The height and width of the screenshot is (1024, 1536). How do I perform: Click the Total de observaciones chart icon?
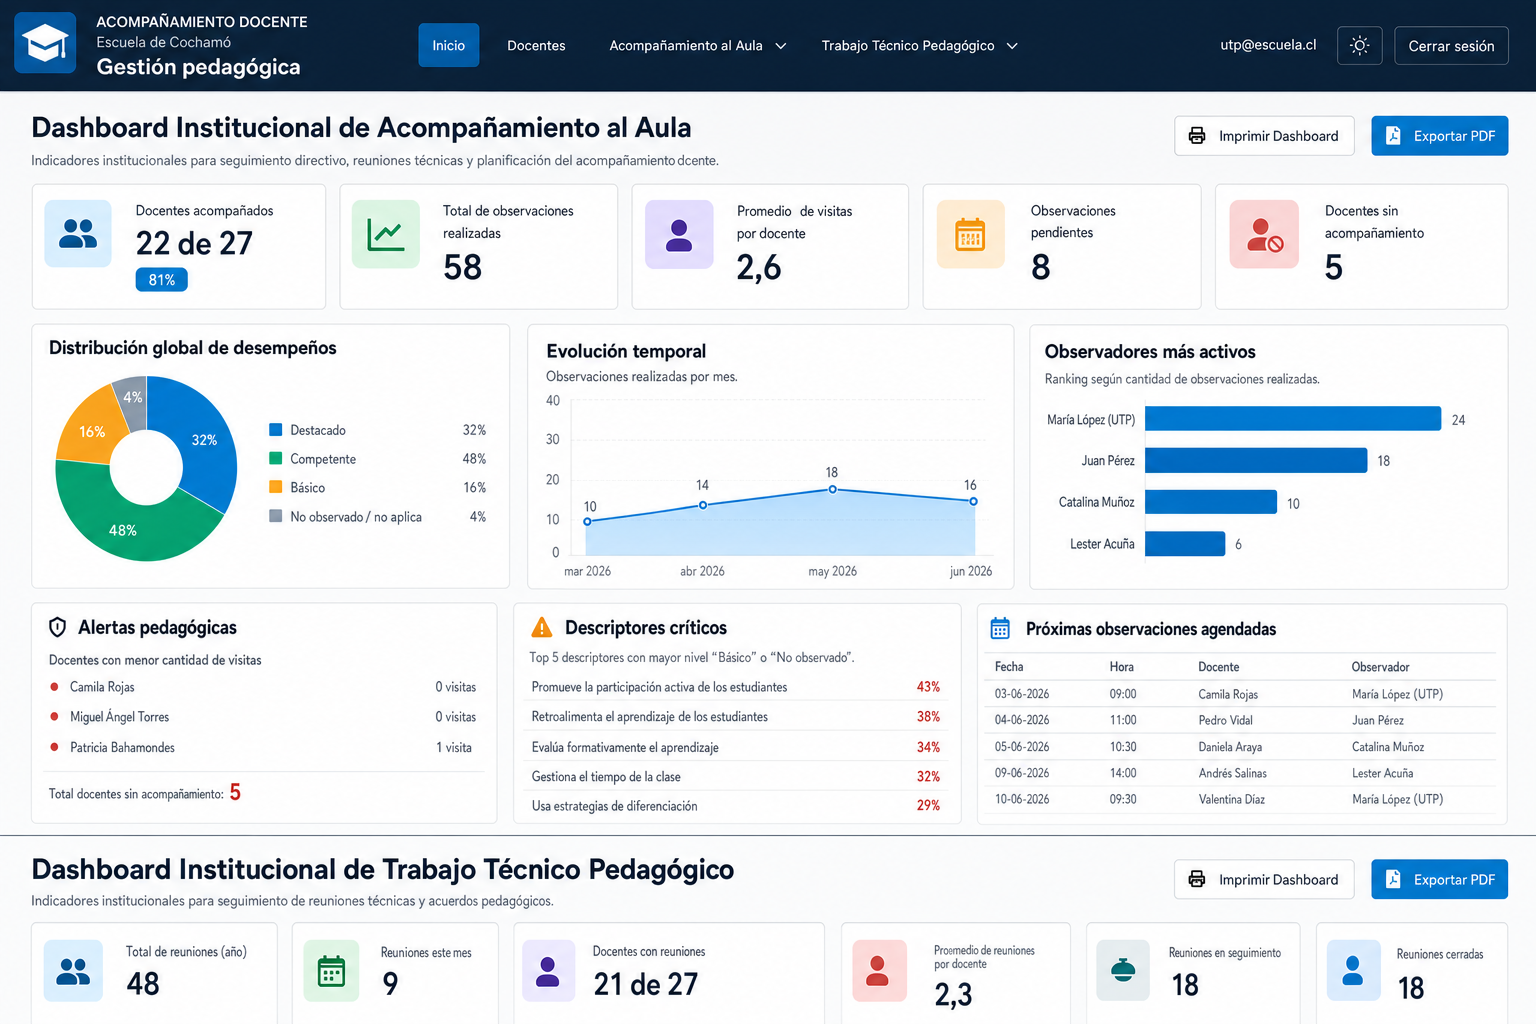coord(386,234)
